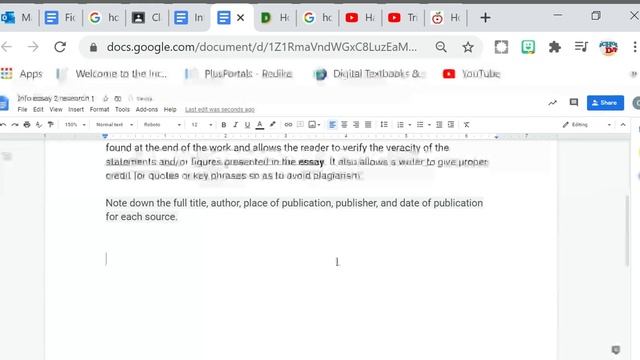Open the Add-ons menu
The width and height of the screenshot is (640, 360).
pyautogui.click(x=147, y=109)
